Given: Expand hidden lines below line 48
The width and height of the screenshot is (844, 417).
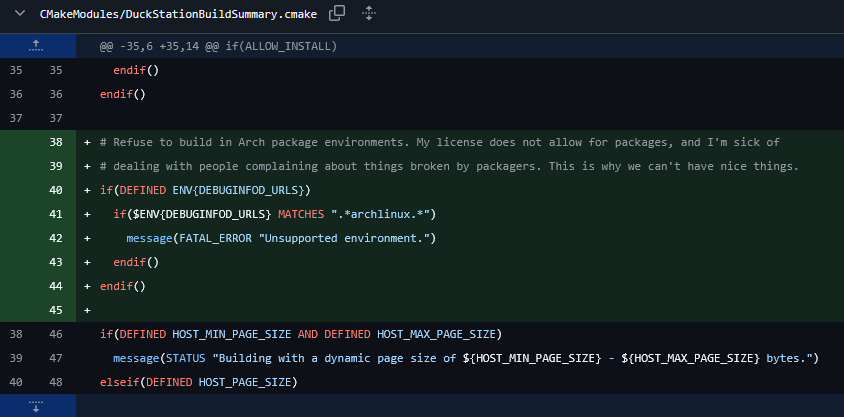Looking at the screenshot, I should [37, 406].
